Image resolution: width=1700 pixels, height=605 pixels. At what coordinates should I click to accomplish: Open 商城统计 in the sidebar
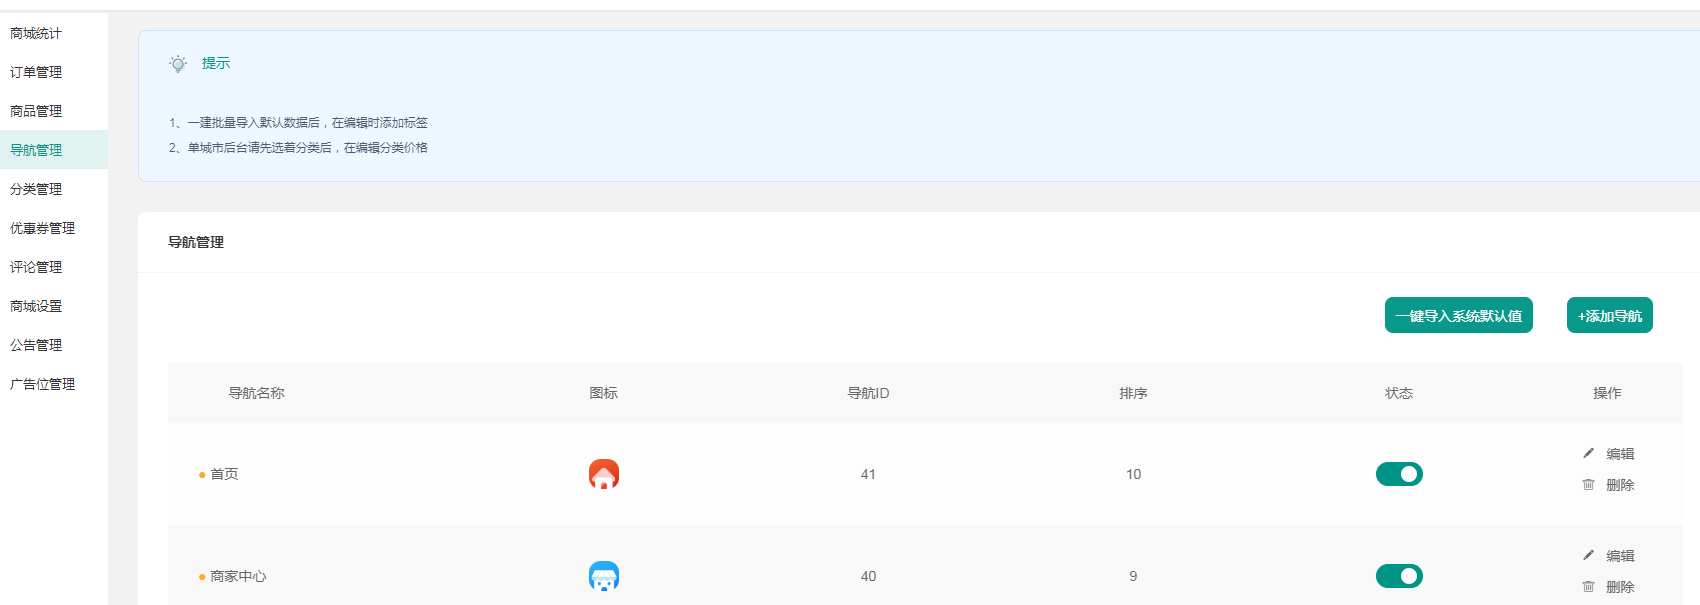click(36, 33)
